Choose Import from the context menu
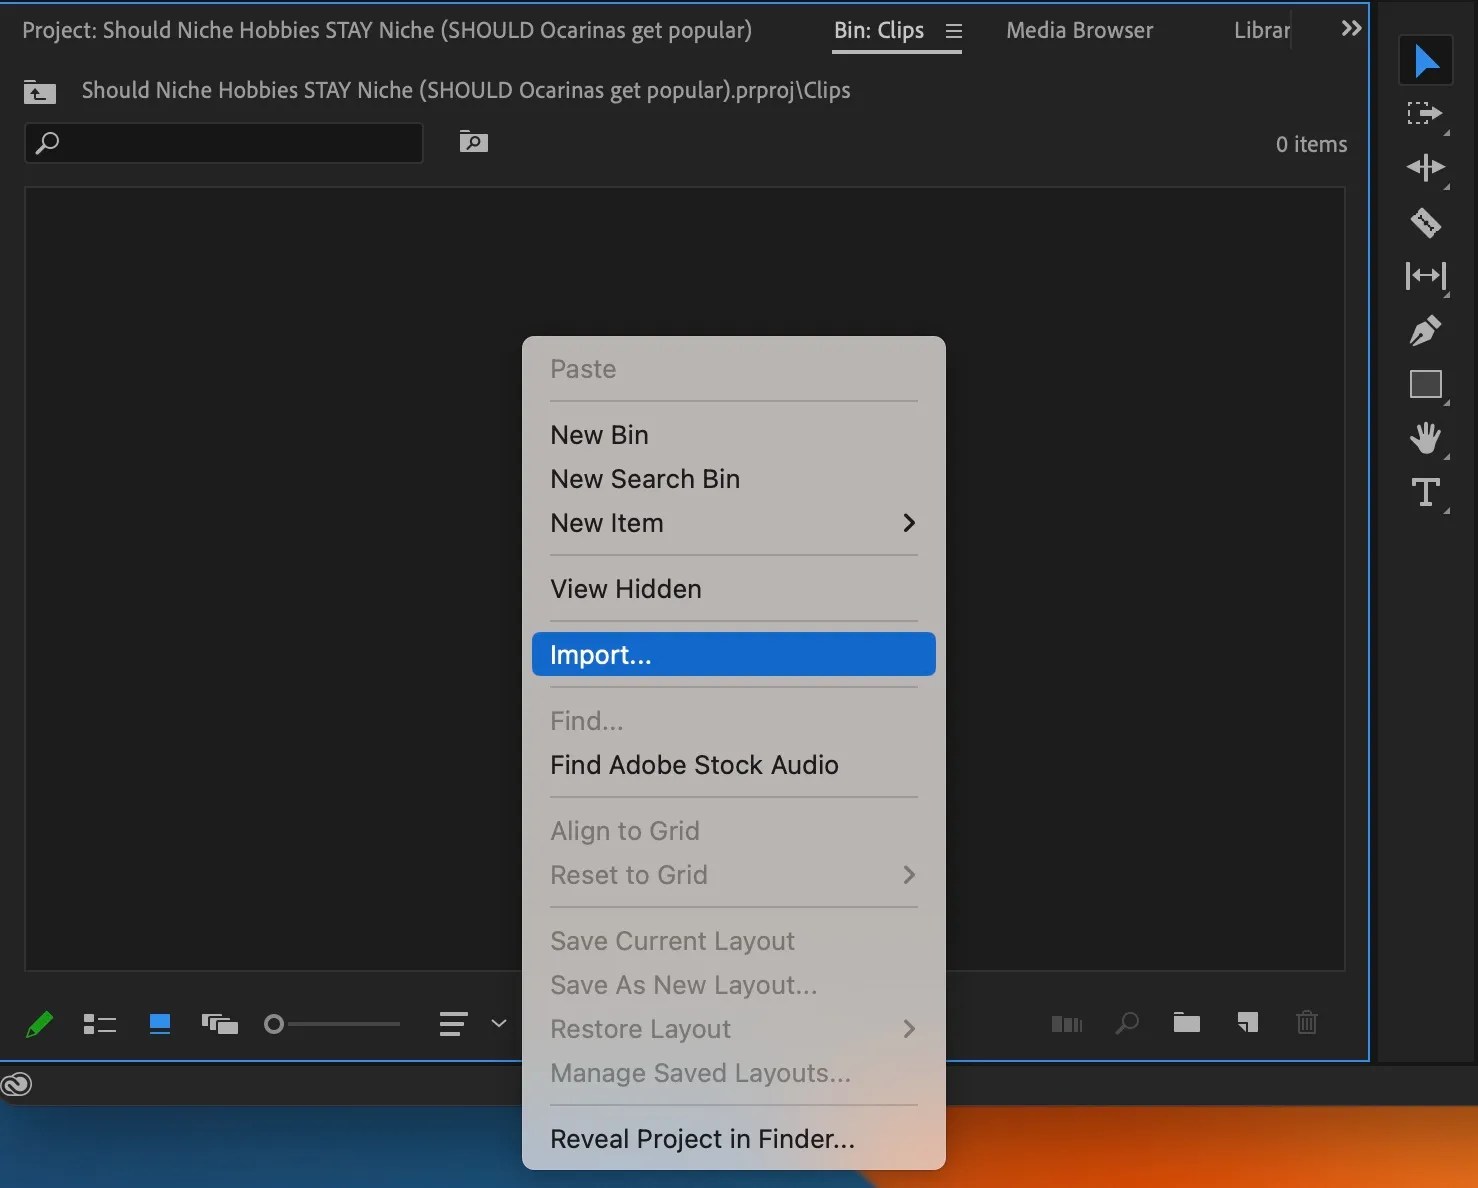This screenshot has width=1478, height=1188. 733,654
